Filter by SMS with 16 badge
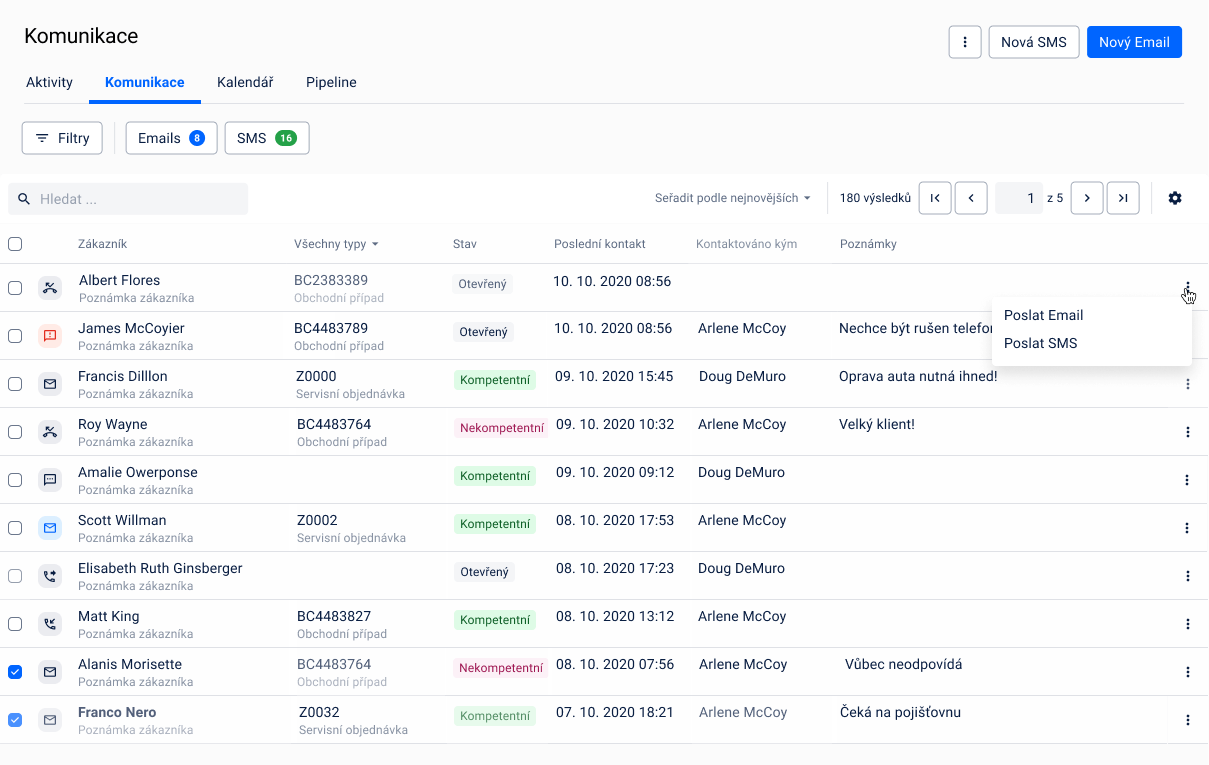The width and height of the screenshot is (1209, 765). (x=267, y=138)
